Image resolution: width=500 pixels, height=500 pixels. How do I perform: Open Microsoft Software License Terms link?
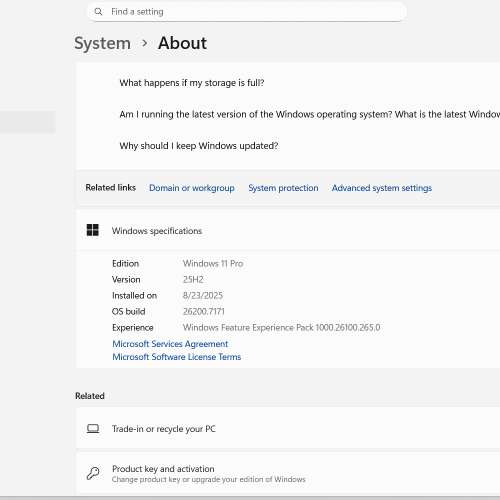(176, 357)
